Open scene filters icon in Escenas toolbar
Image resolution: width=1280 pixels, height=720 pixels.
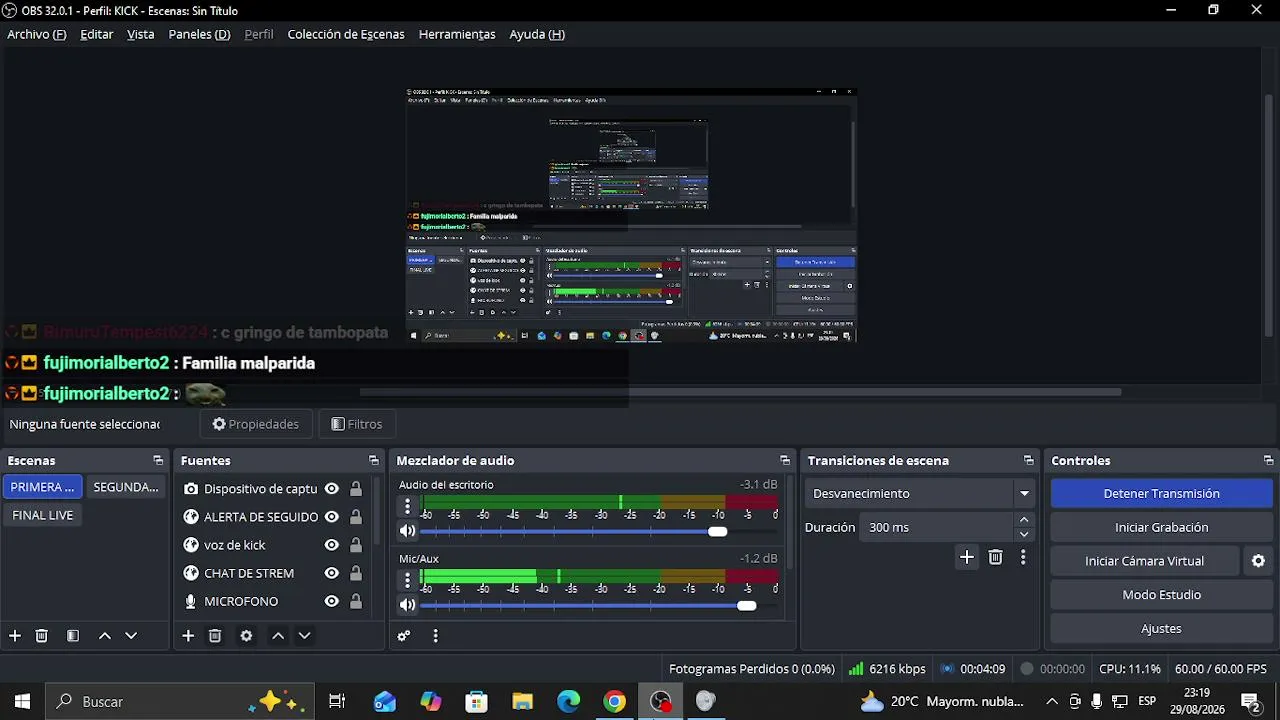pos(73,636)
